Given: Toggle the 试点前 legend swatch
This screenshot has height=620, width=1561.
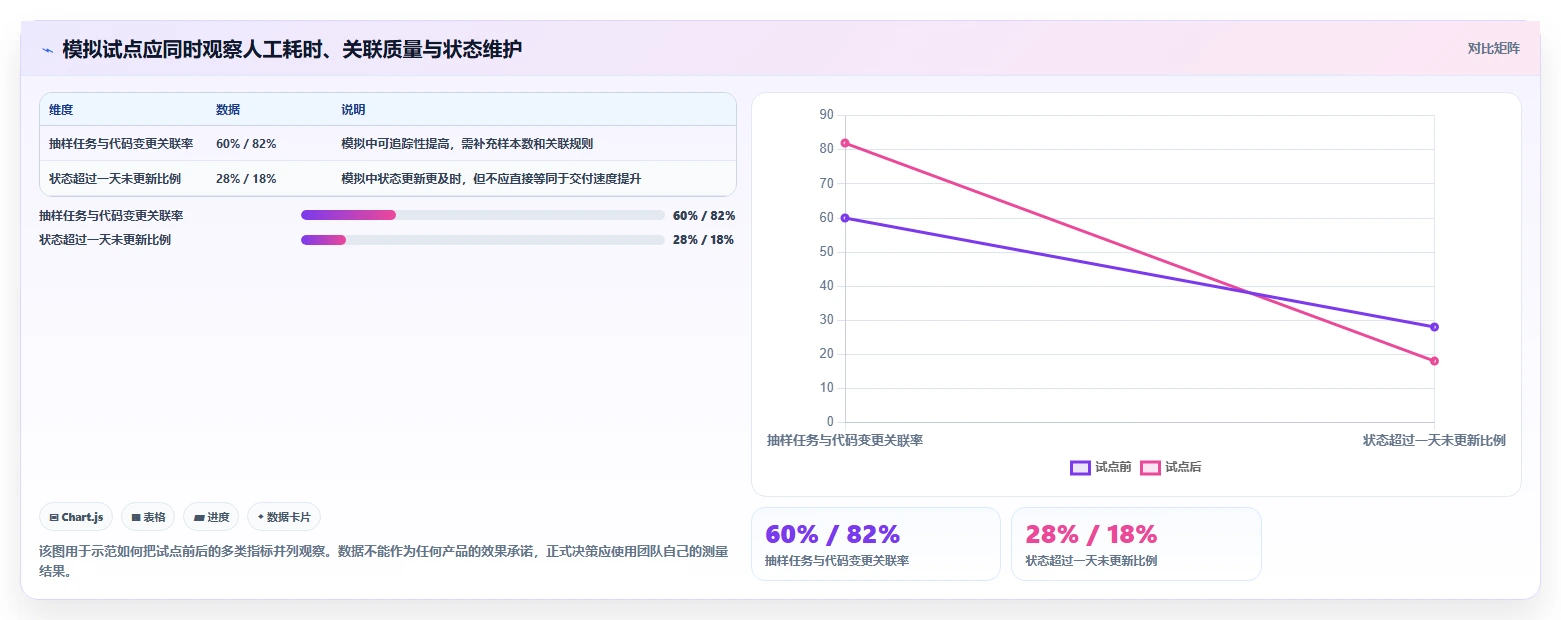Looking at the screenshot, I should 1080,467.
